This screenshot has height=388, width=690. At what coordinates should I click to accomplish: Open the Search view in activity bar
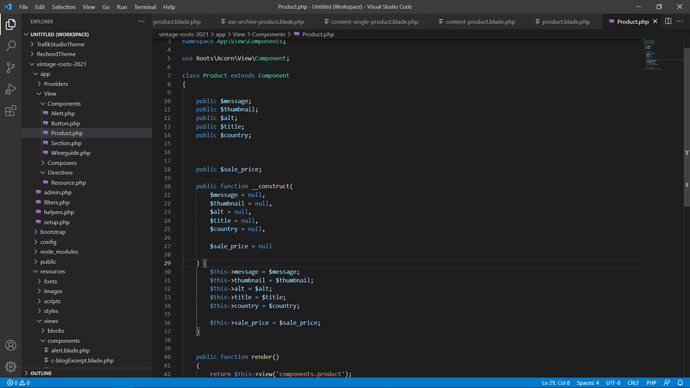pyautogui.click(x=11, y=46)
